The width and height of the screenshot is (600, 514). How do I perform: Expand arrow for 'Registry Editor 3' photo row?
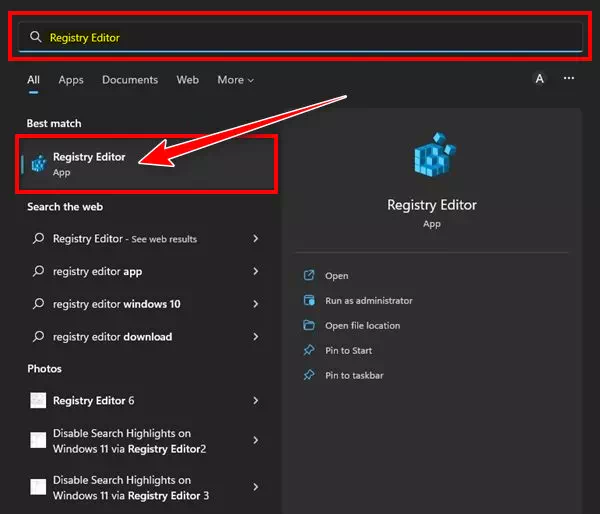(x=256, y=487)
